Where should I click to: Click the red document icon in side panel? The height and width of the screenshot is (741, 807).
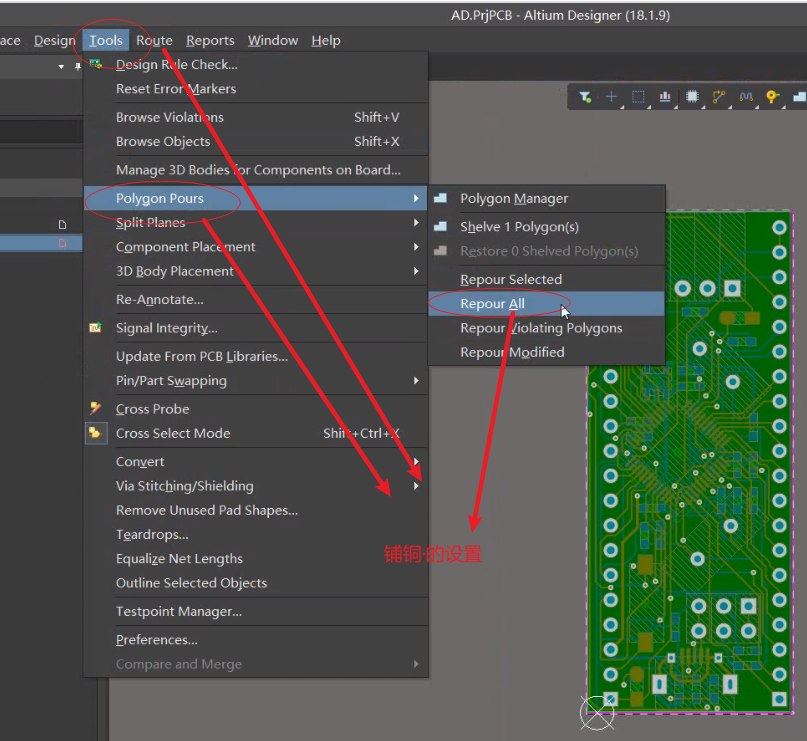point(62,243)
